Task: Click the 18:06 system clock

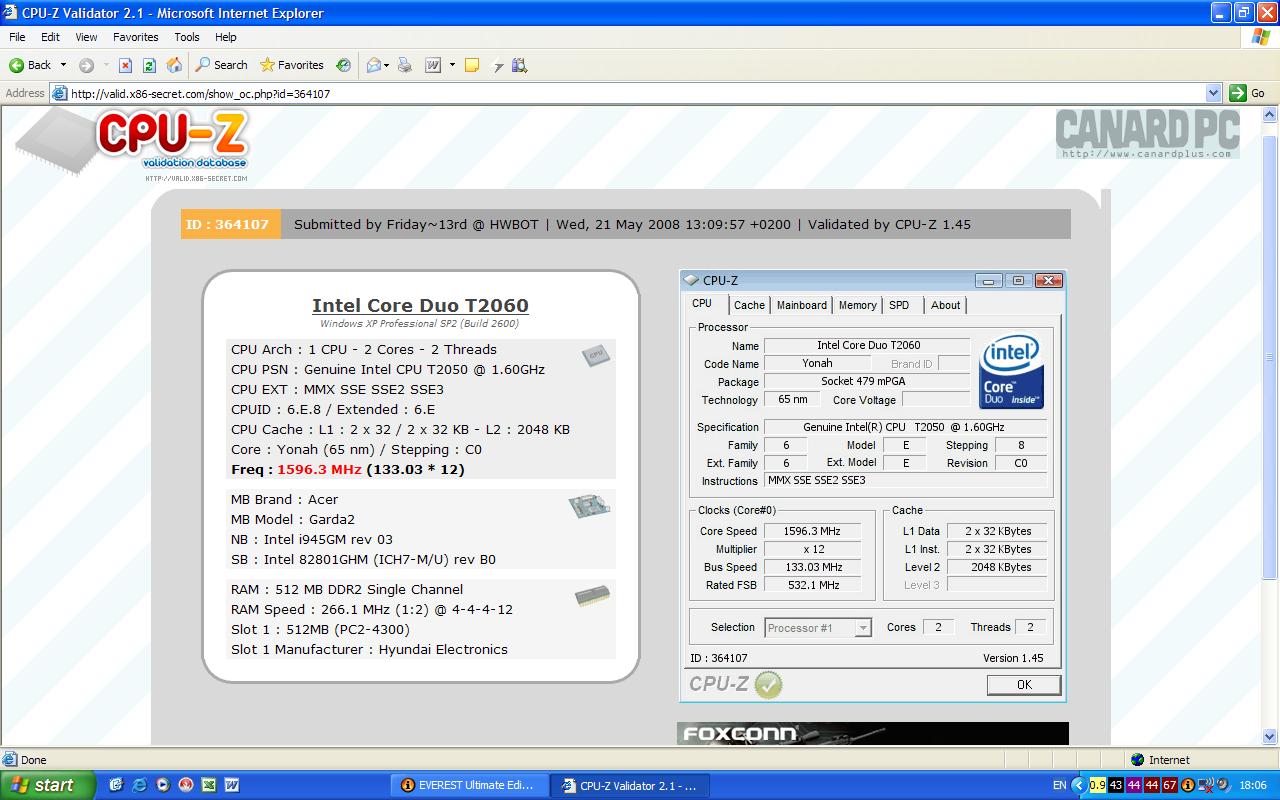Action: [1253, 785]
